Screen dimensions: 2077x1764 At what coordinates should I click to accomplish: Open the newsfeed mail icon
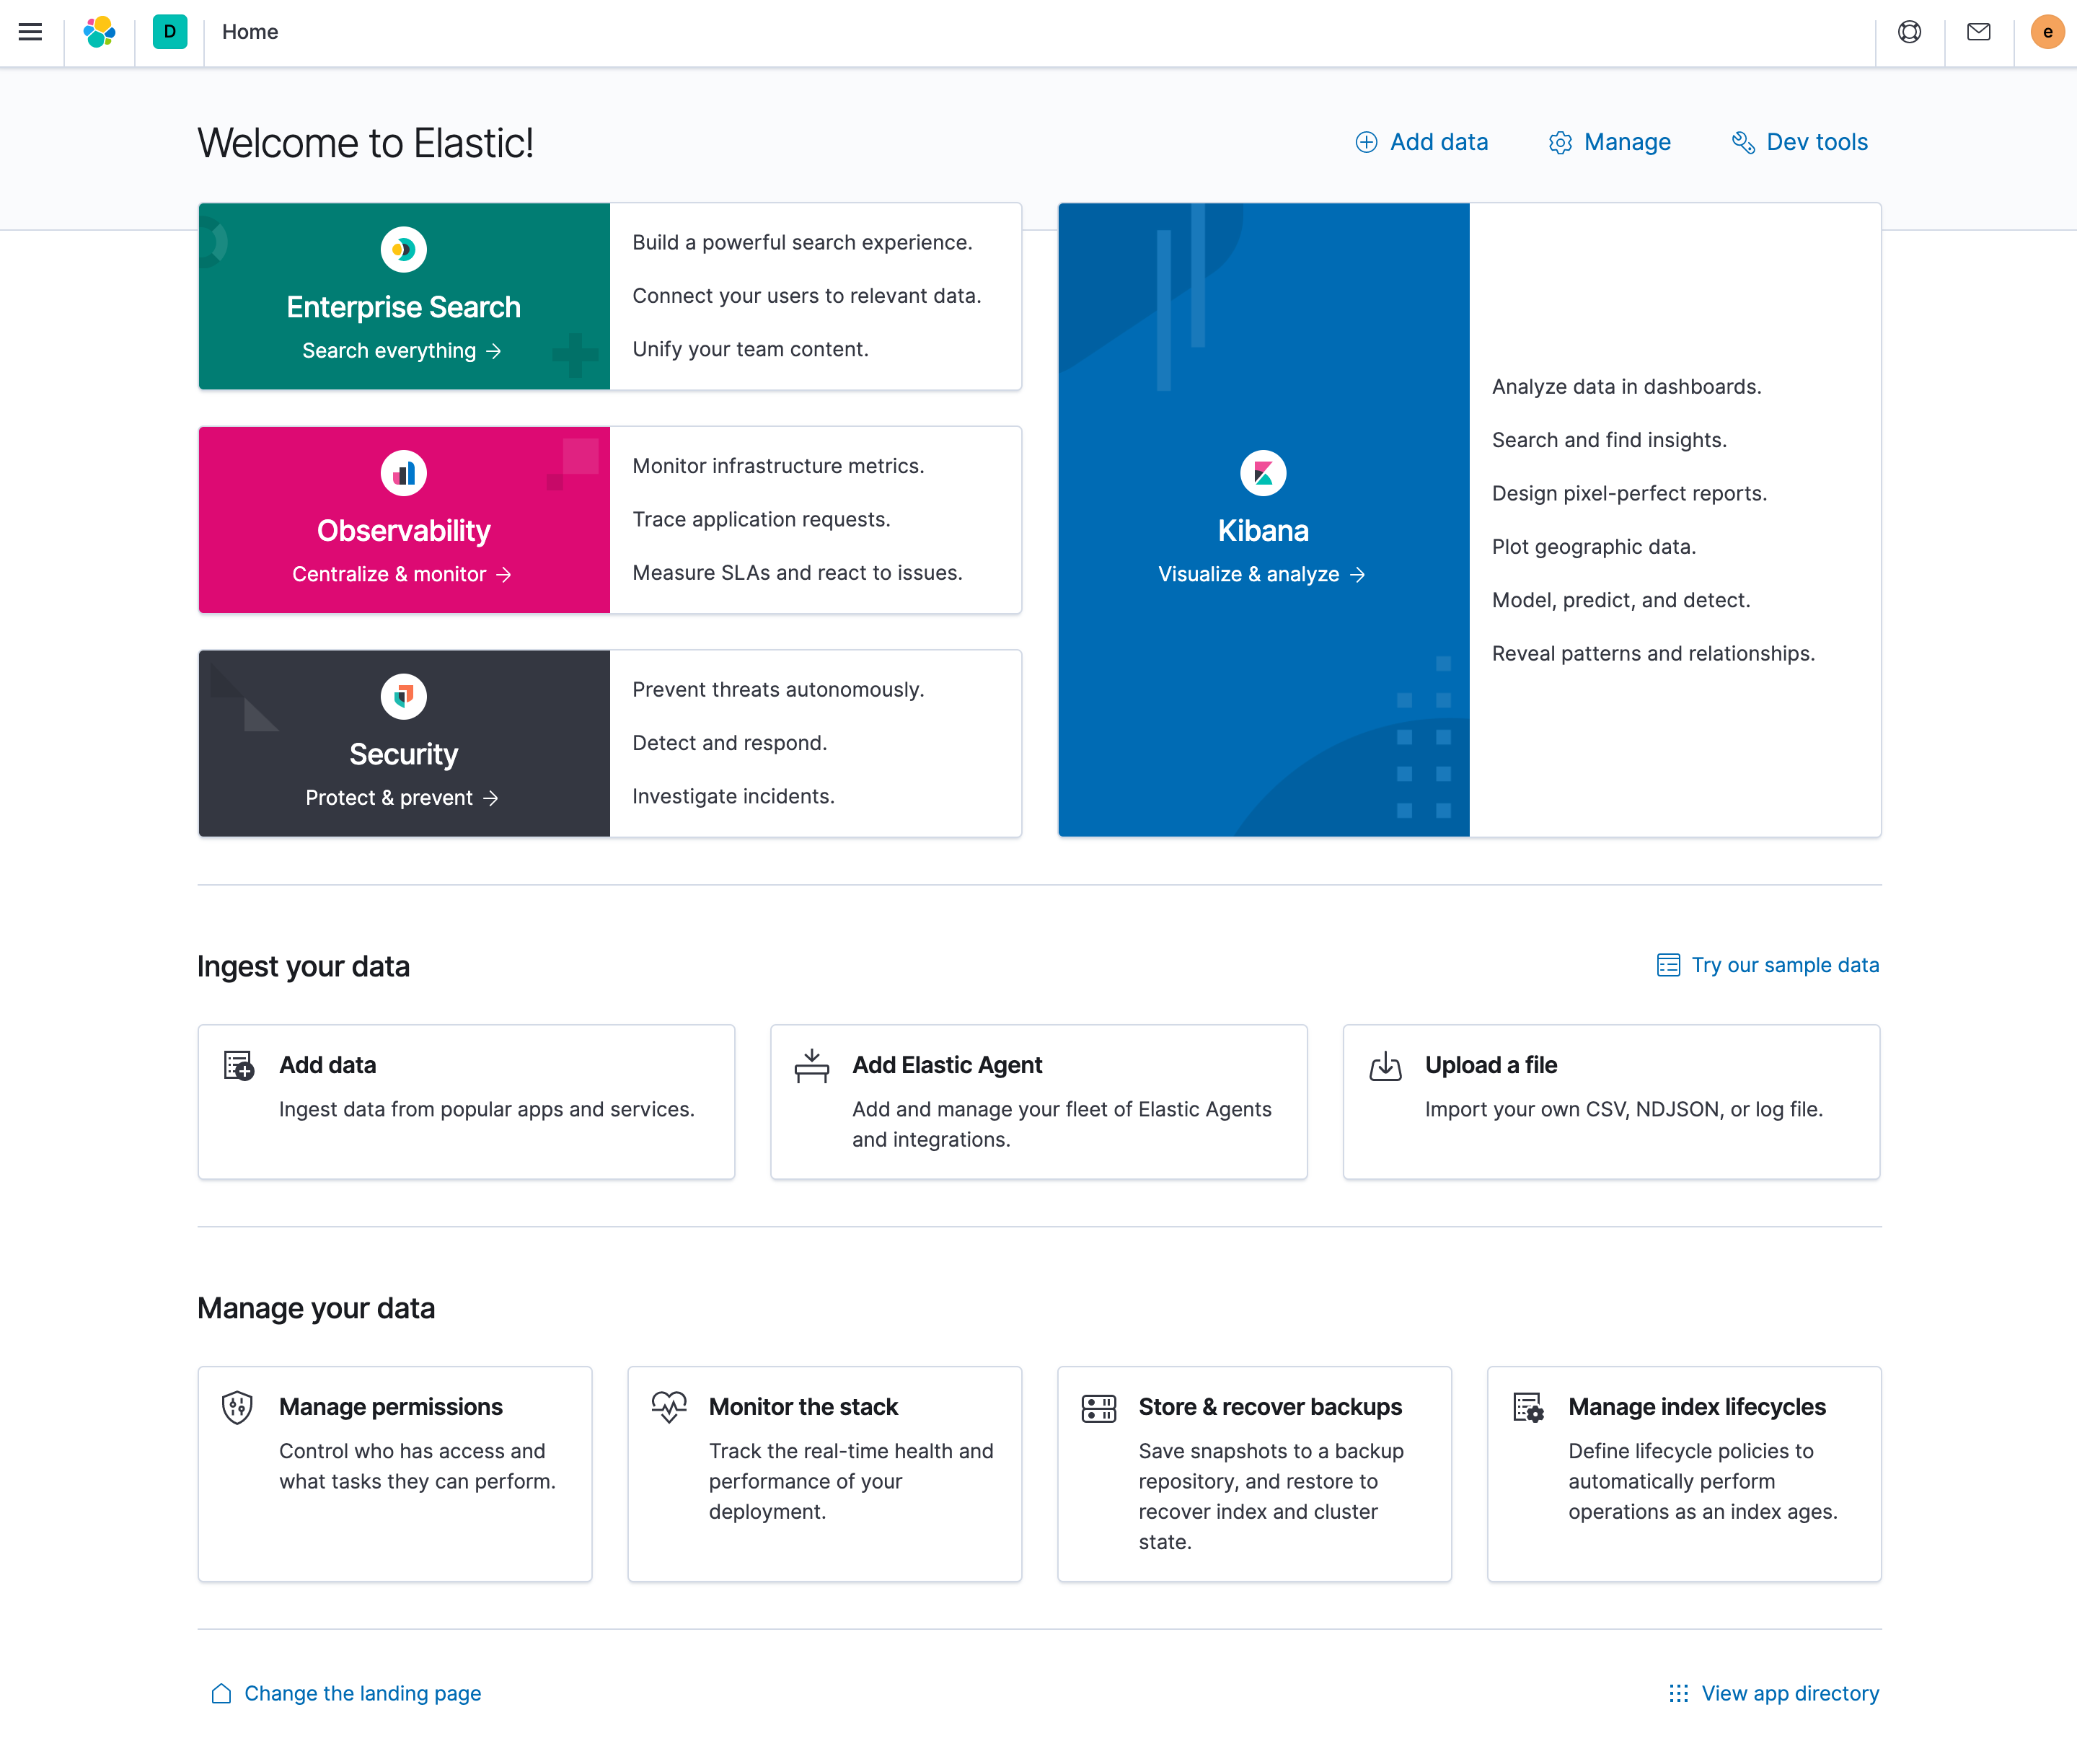pos(1978,32)
